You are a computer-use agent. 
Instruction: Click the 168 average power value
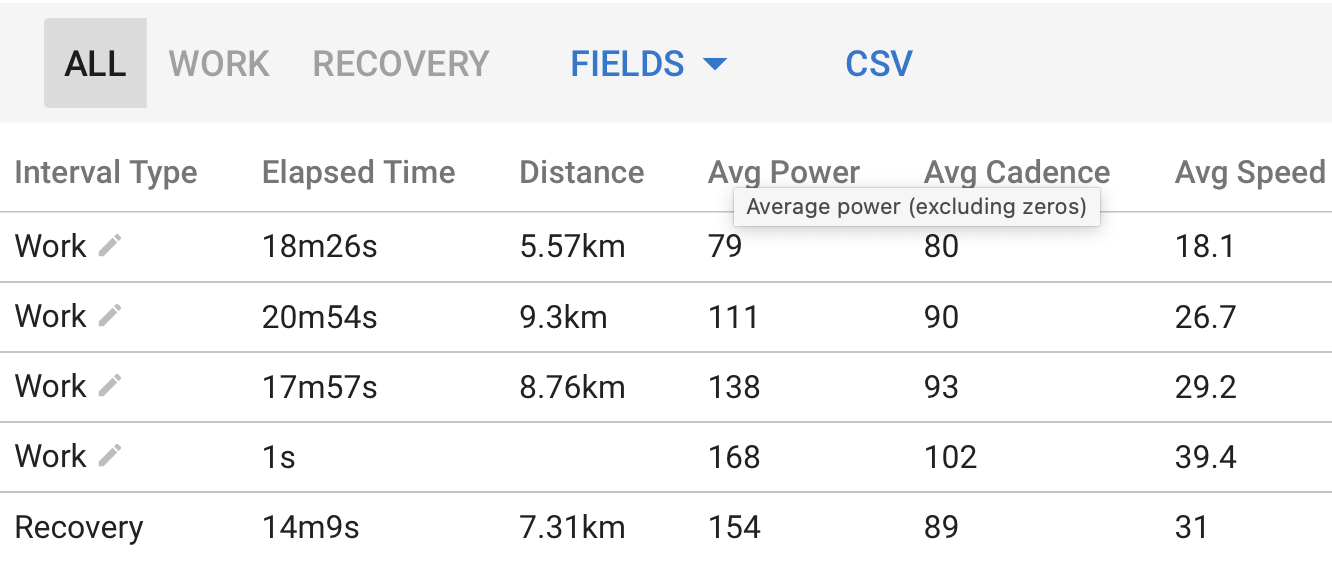(734, 457)
